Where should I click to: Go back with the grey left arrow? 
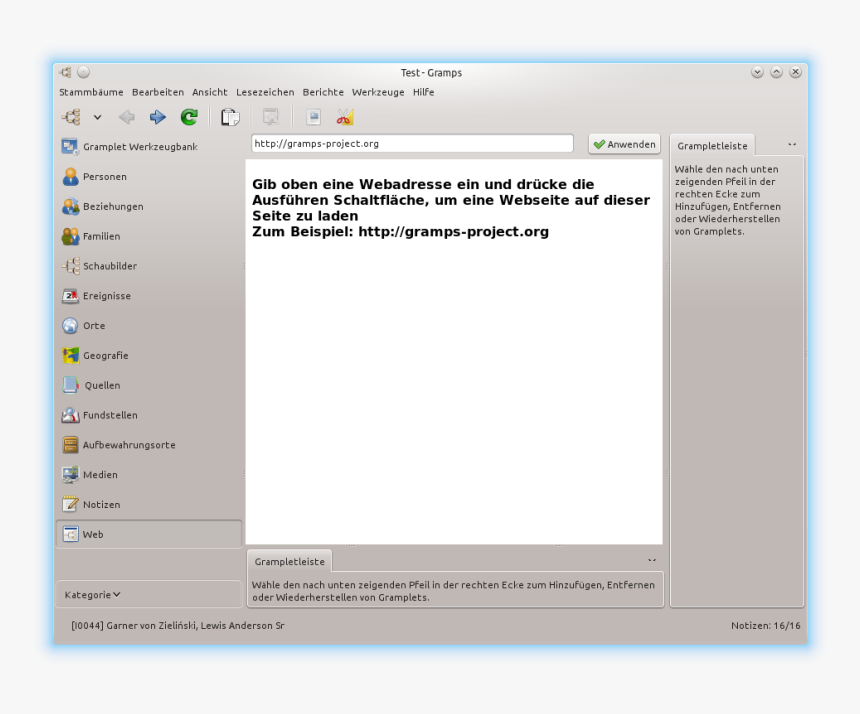pos(127,117)
